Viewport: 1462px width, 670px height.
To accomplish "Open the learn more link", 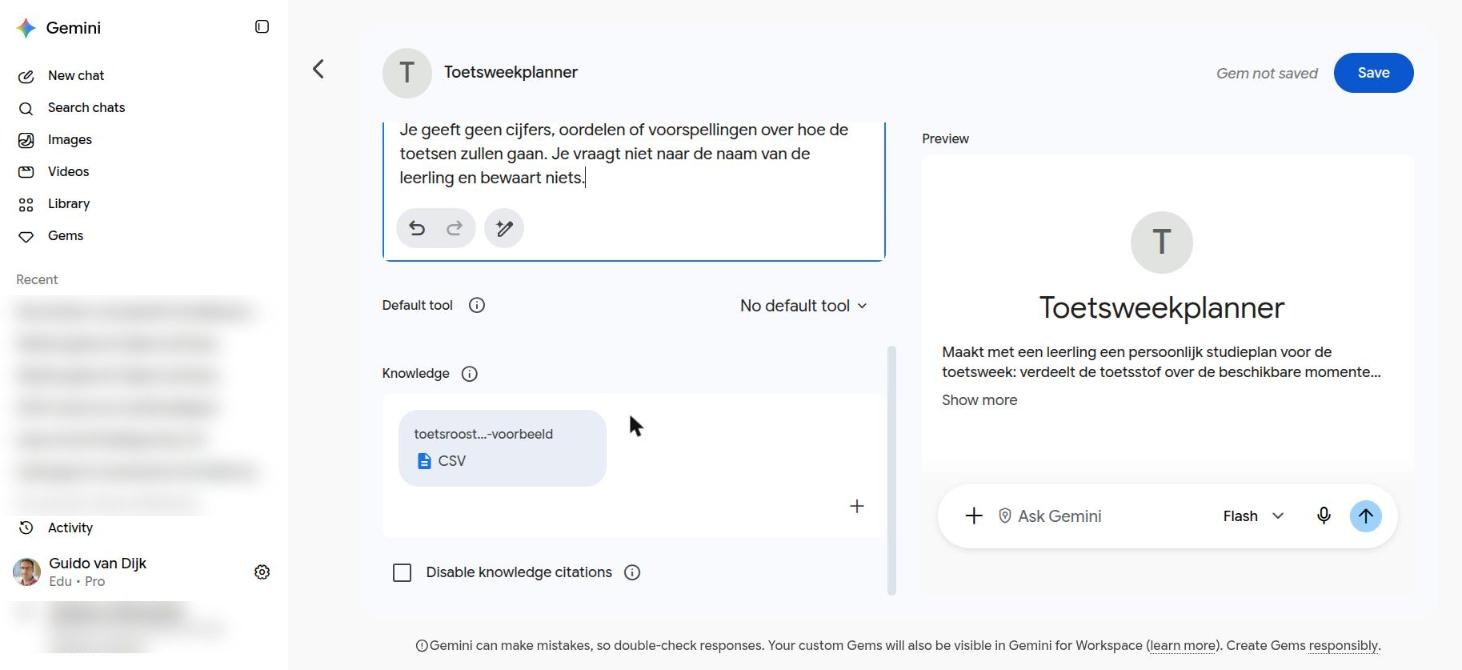I will pos(1183,646).
